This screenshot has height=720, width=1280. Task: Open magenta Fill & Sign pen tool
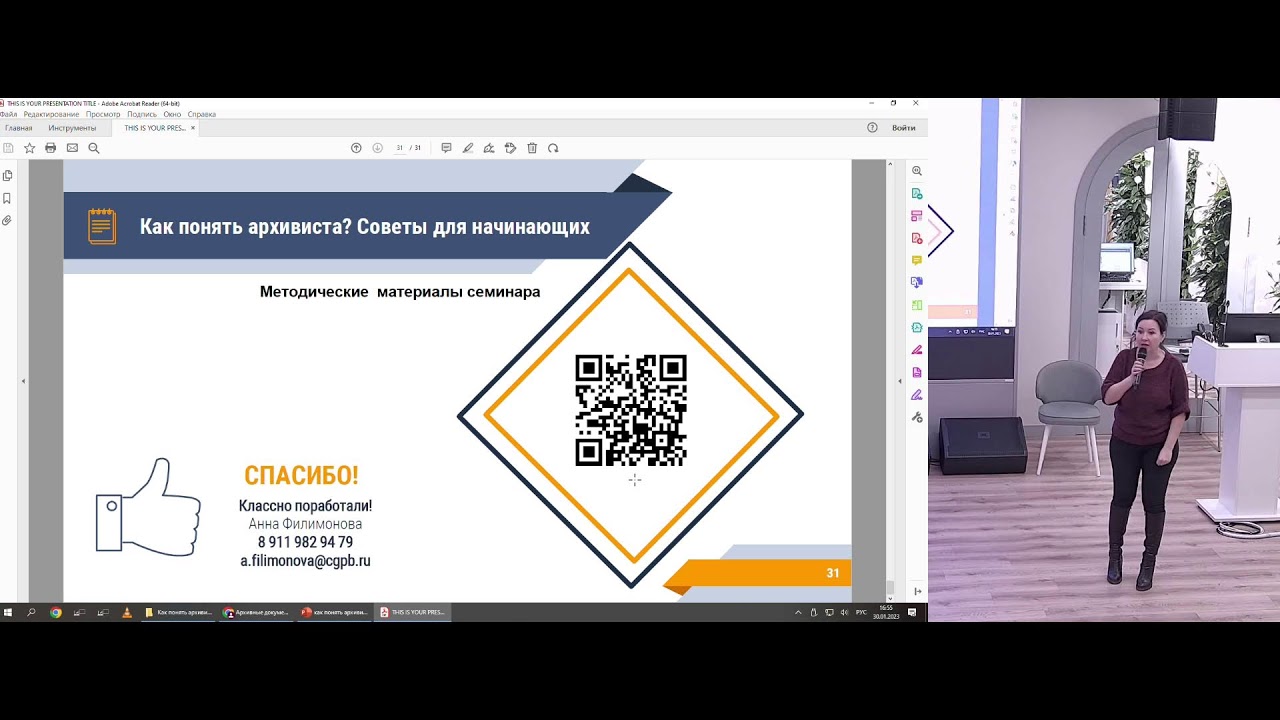917,350
